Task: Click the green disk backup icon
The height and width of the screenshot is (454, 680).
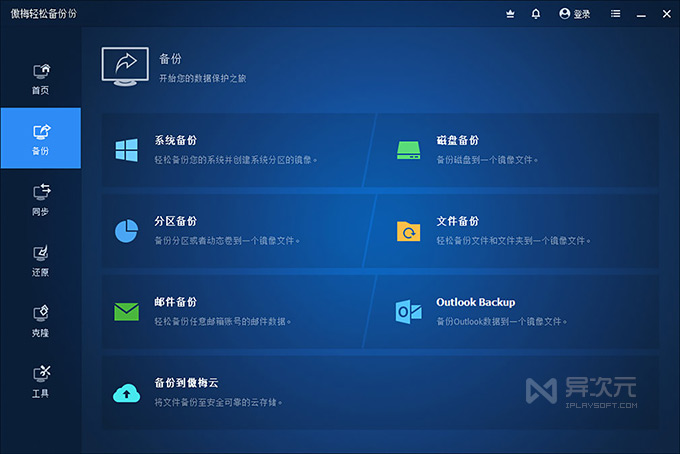Action: click(x=409, y=150)
